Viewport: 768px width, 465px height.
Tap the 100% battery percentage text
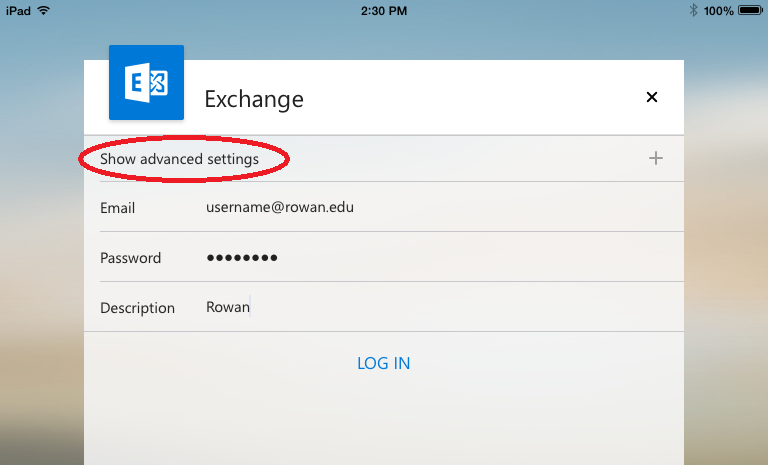[718, 10]
